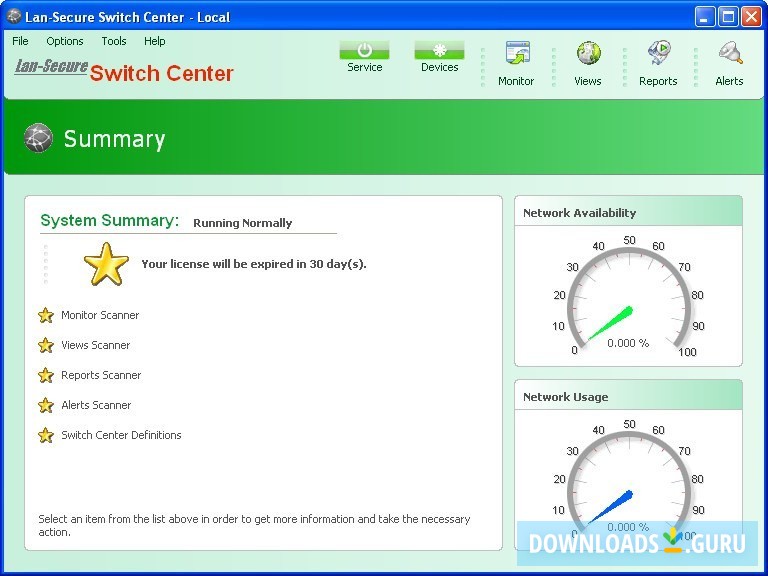This screenshot has height=576, width=768.
Task: Click the Service power button
Action: 364,50
